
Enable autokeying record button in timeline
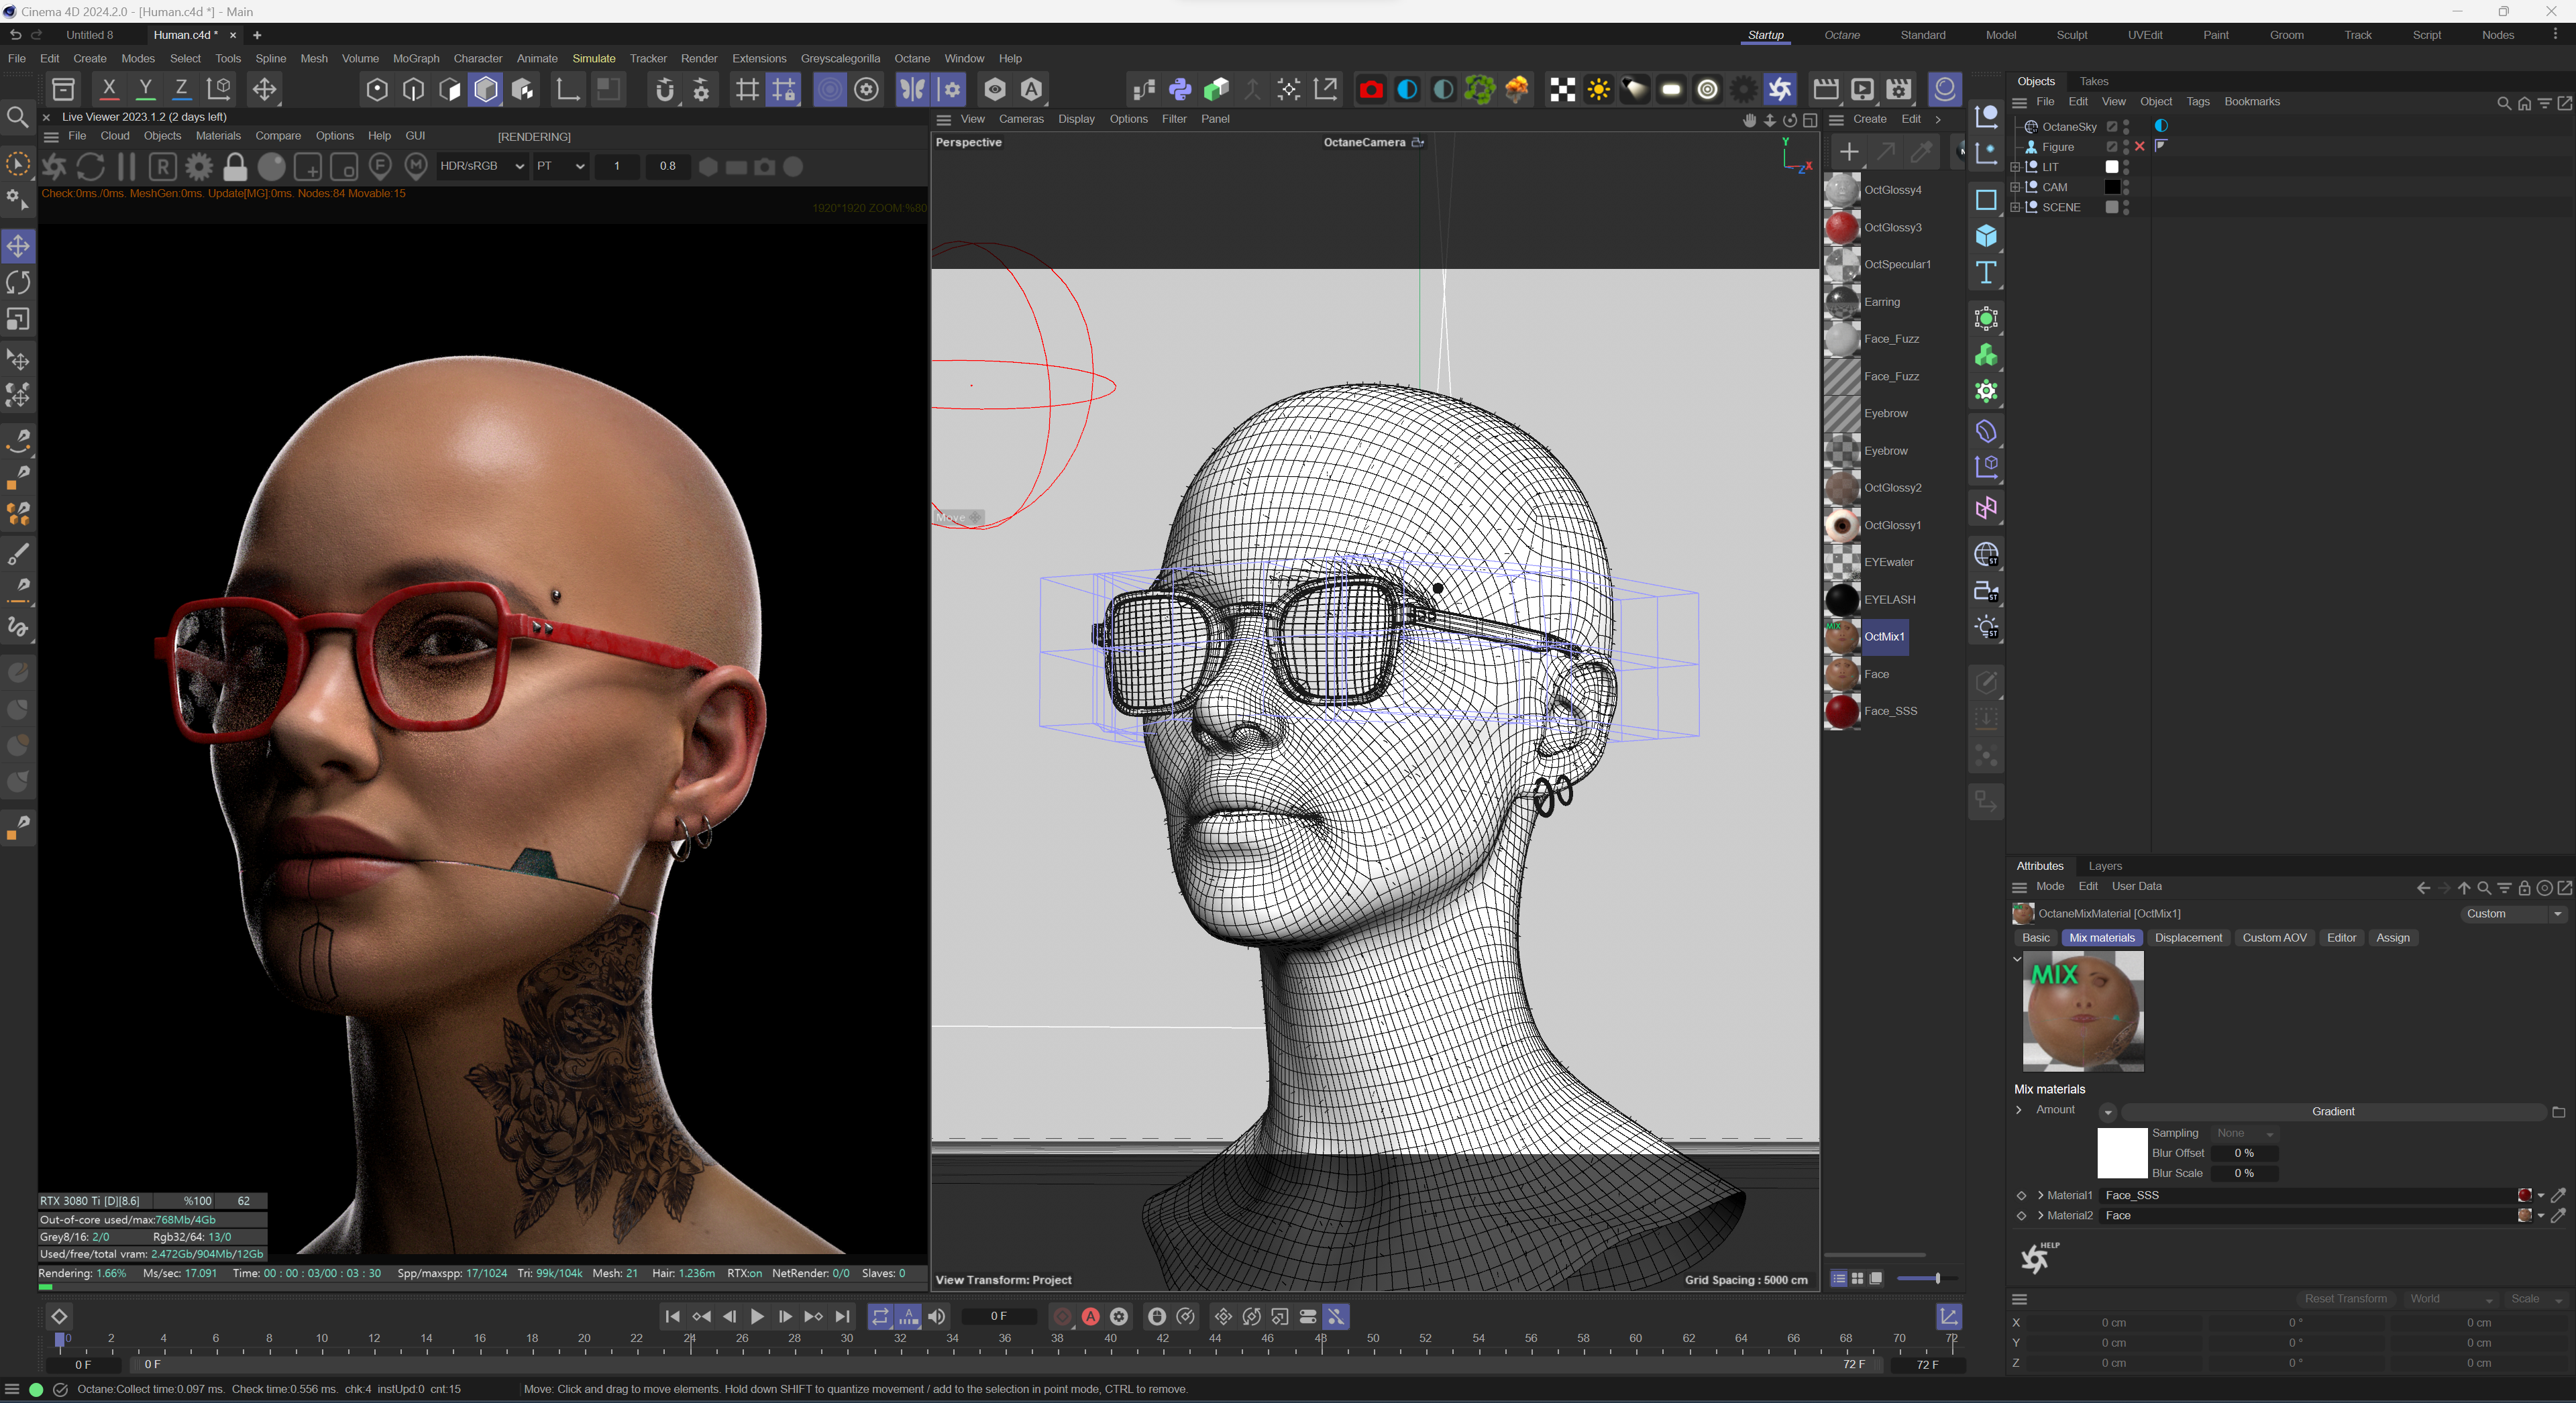pyautogui.click(x=1090, y=1317)
